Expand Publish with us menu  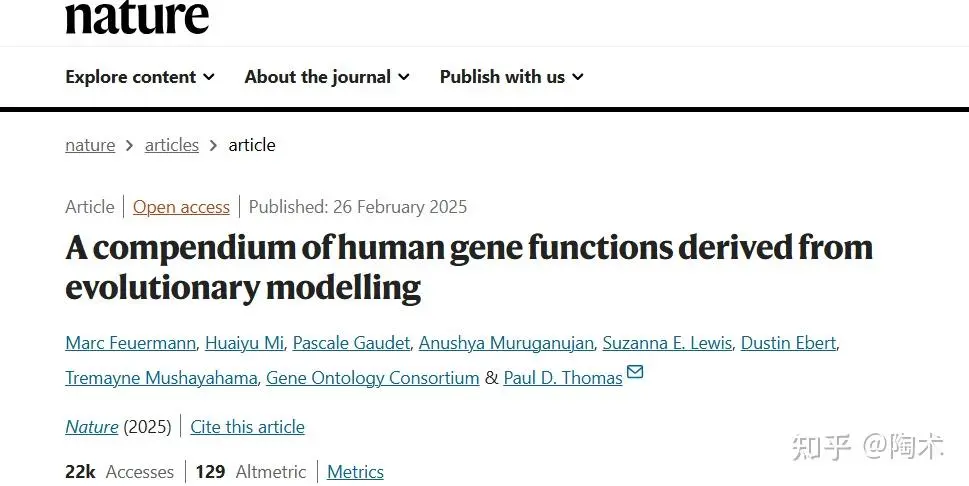coord(512,77)
